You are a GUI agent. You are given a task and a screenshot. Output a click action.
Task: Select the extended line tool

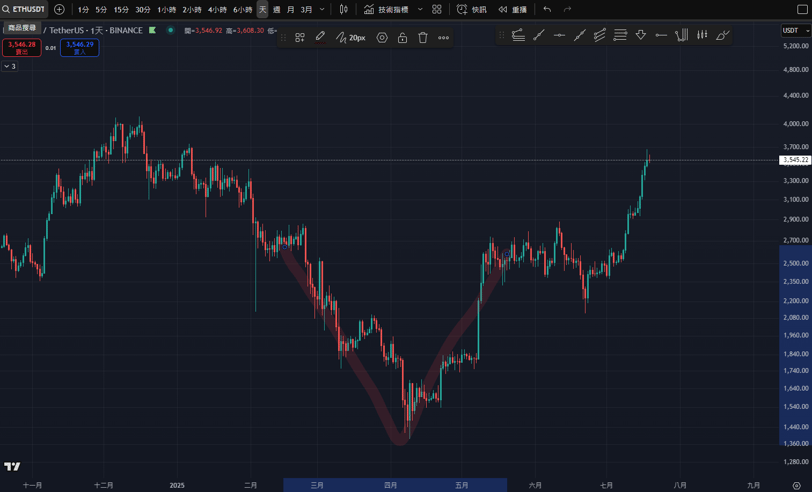click(579, 35)
